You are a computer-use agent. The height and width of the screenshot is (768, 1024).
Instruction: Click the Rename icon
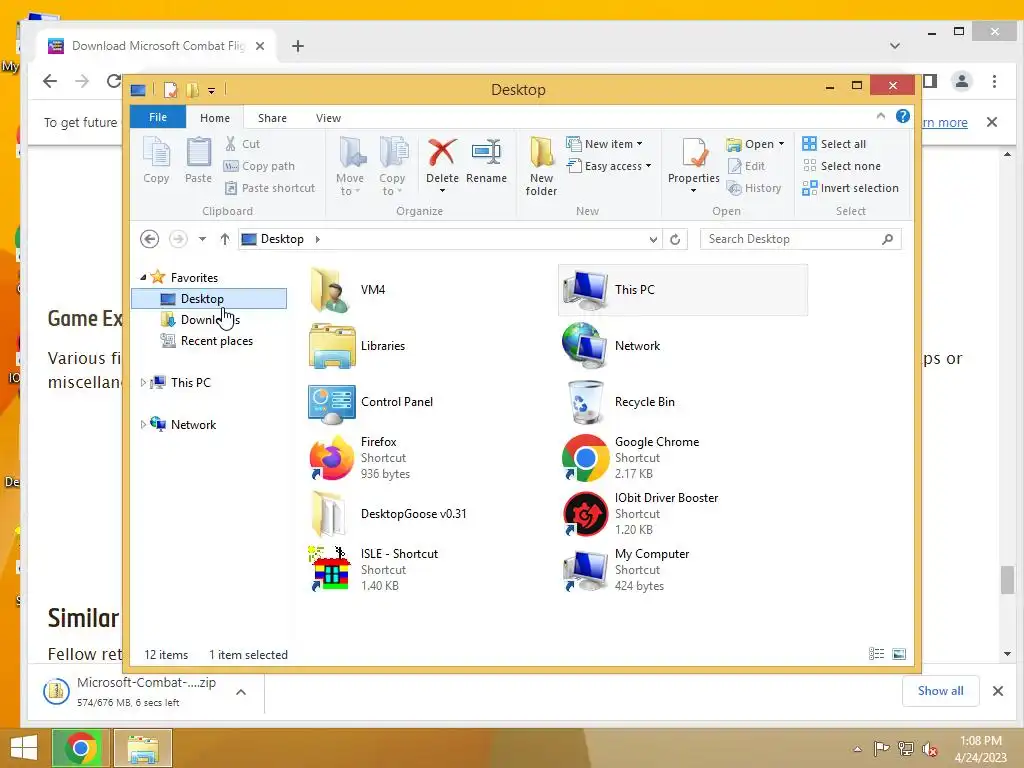pyautogui.click(x=487, y=160)
